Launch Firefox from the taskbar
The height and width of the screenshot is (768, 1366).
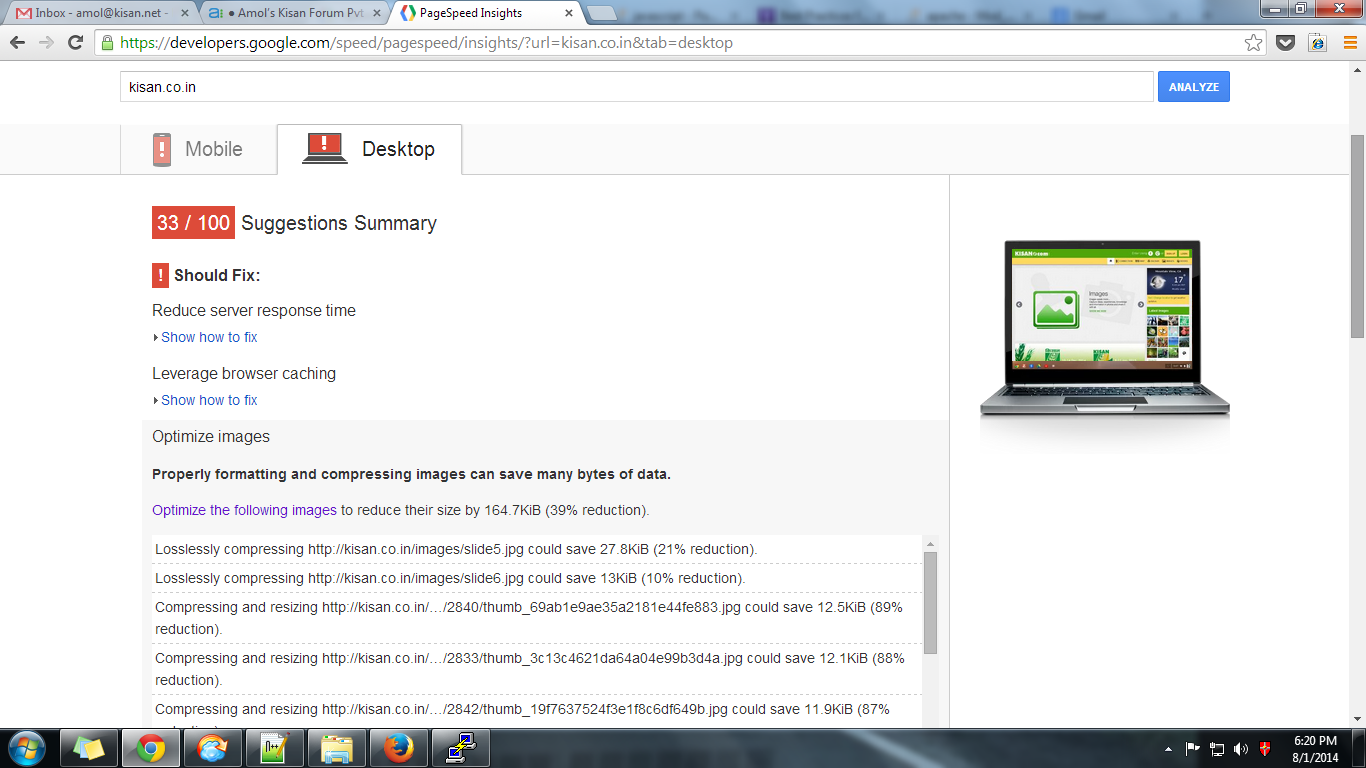(398, 748)
